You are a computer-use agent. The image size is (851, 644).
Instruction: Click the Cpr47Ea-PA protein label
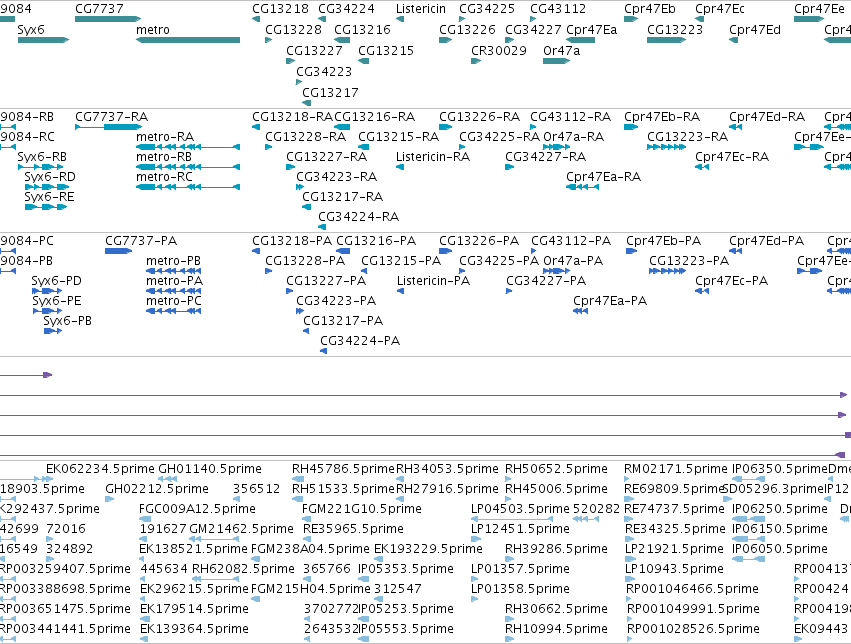pos(609,301)
